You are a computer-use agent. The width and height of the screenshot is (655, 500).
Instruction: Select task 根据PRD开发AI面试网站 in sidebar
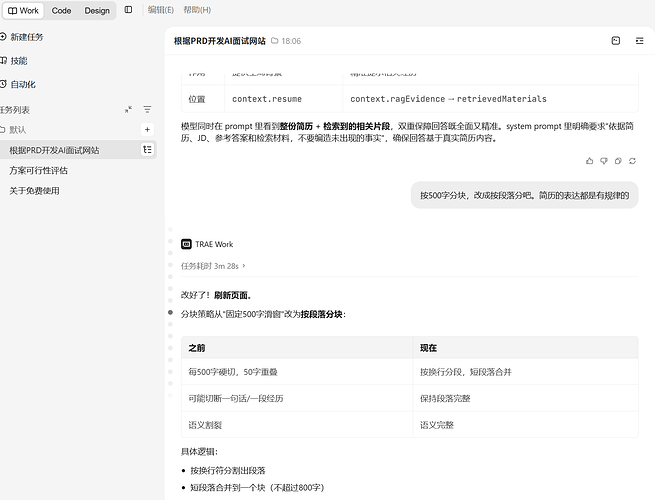pyautogui.click(x=54, y=150)
